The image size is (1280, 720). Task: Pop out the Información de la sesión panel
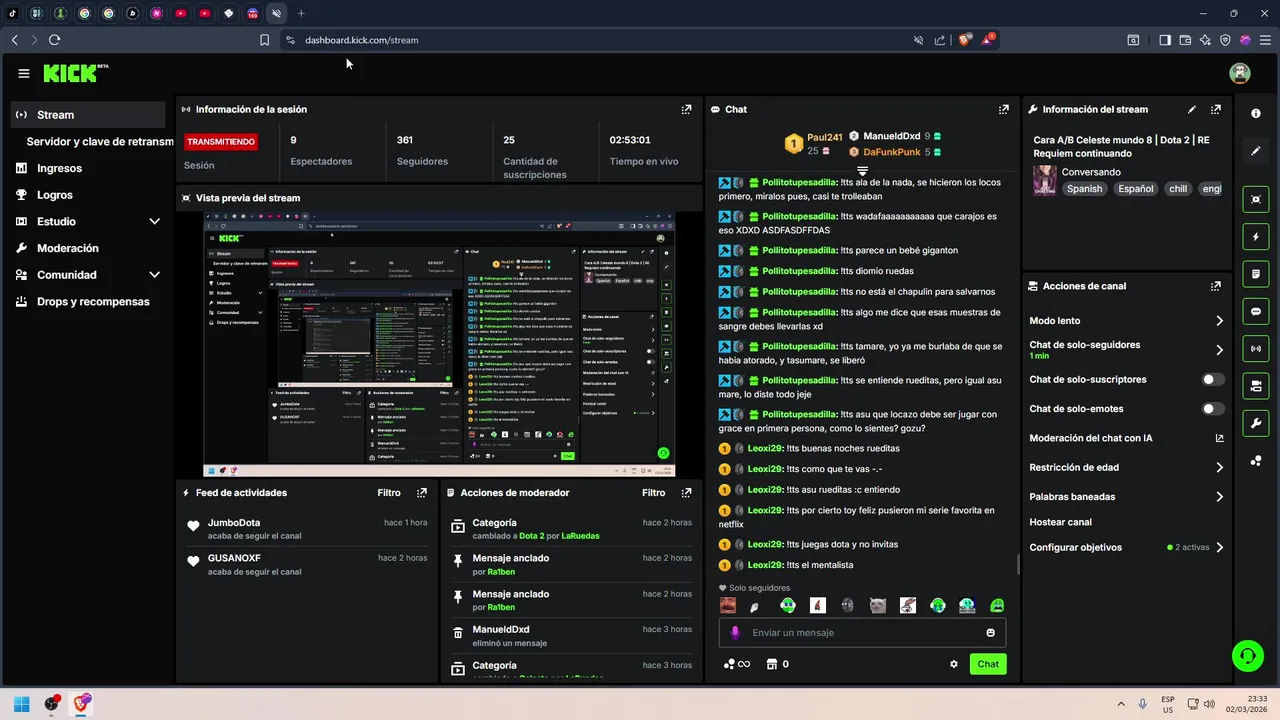tap(686, 109)
